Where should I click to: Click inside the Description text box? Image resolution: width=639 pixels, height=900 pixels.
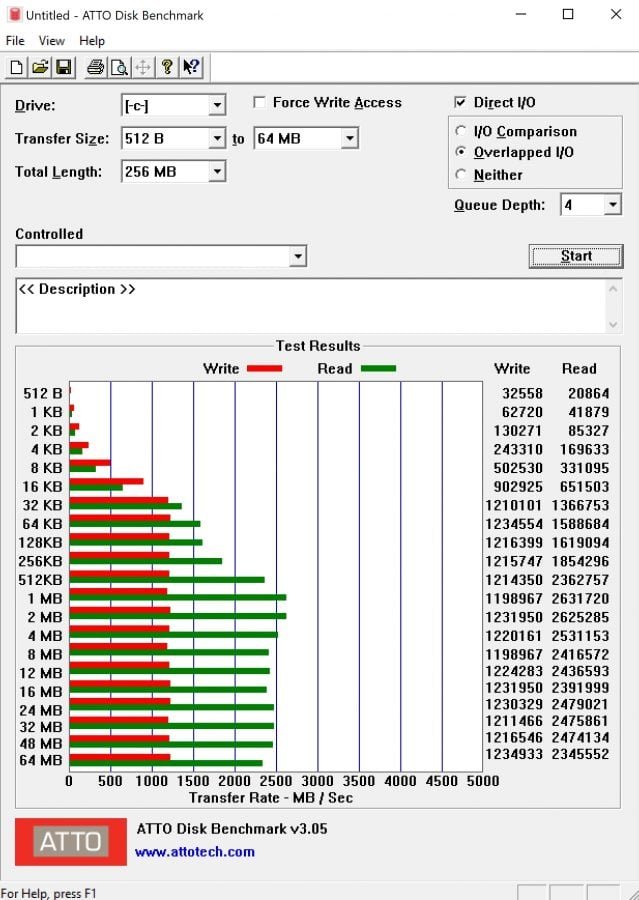click(310, 306)
